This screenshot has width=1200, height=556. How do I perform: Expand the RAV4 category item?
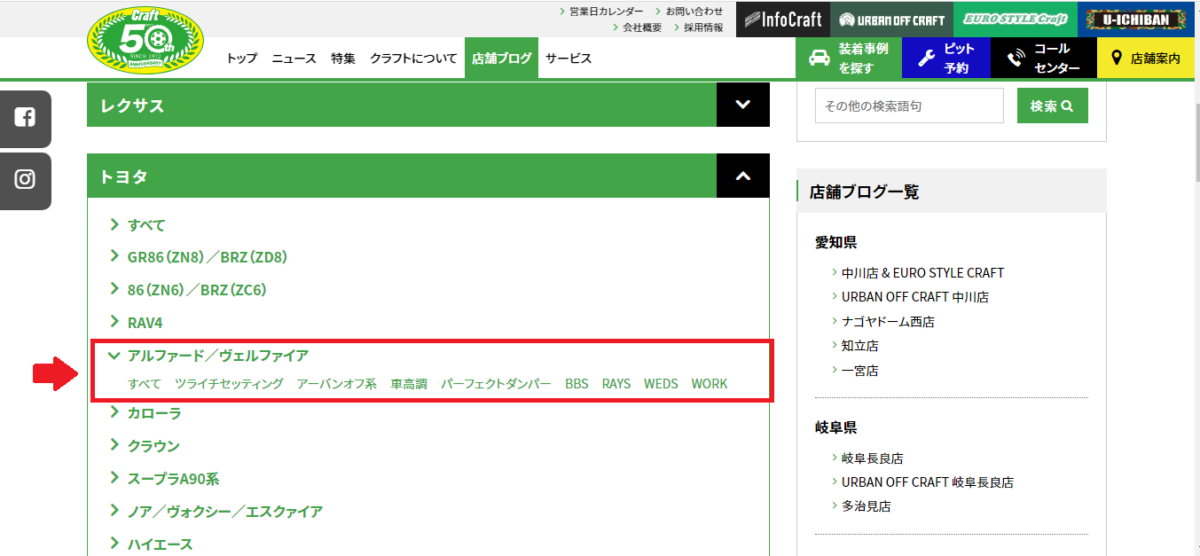pos(144,323)
